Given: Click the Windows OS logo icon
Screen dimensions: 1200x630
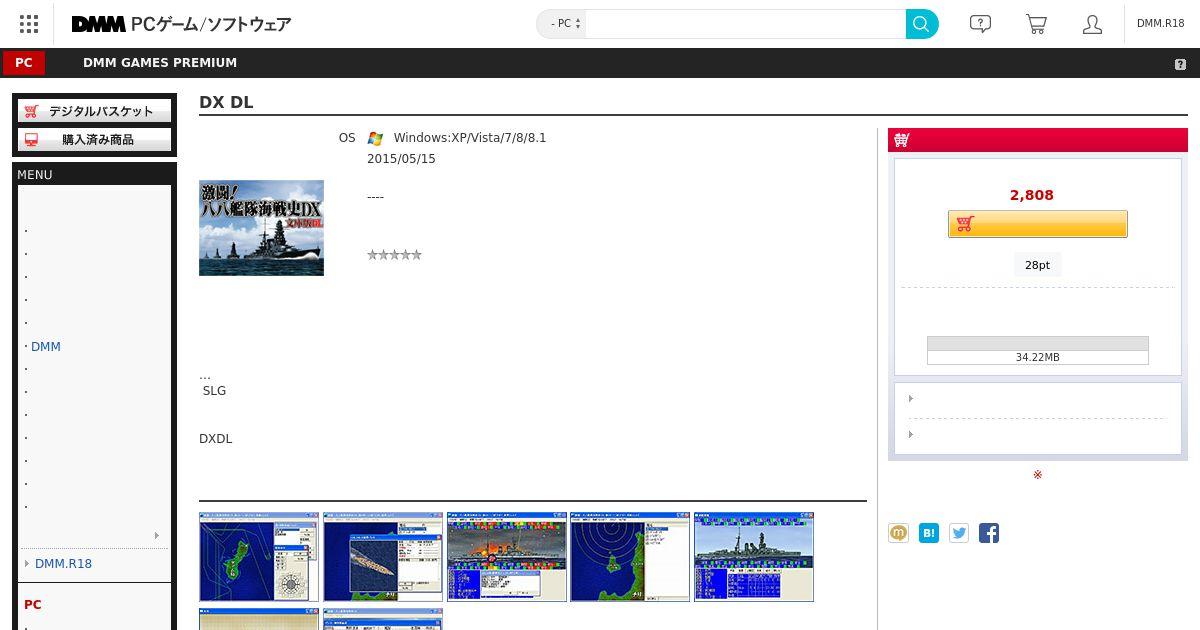Looking at the screenshot, I should coord(375,139).
